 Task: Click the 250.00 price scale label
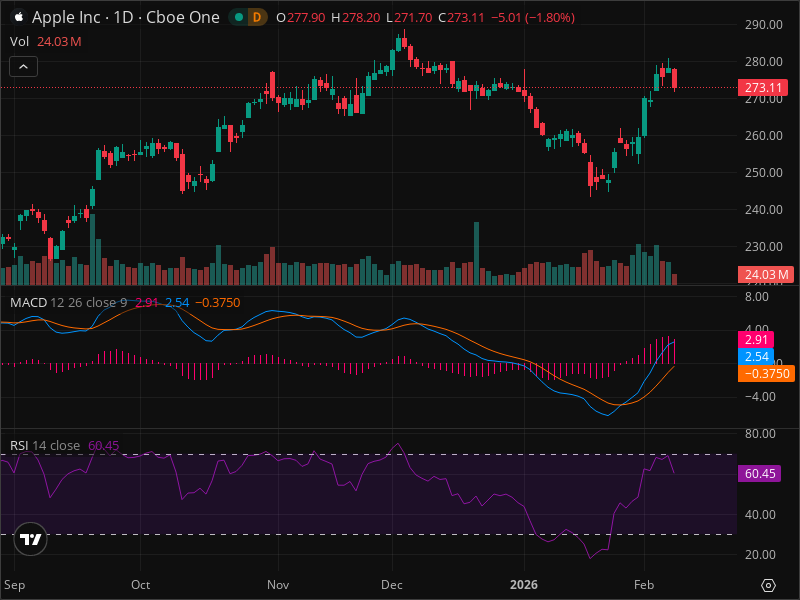(x=763, y=172)
